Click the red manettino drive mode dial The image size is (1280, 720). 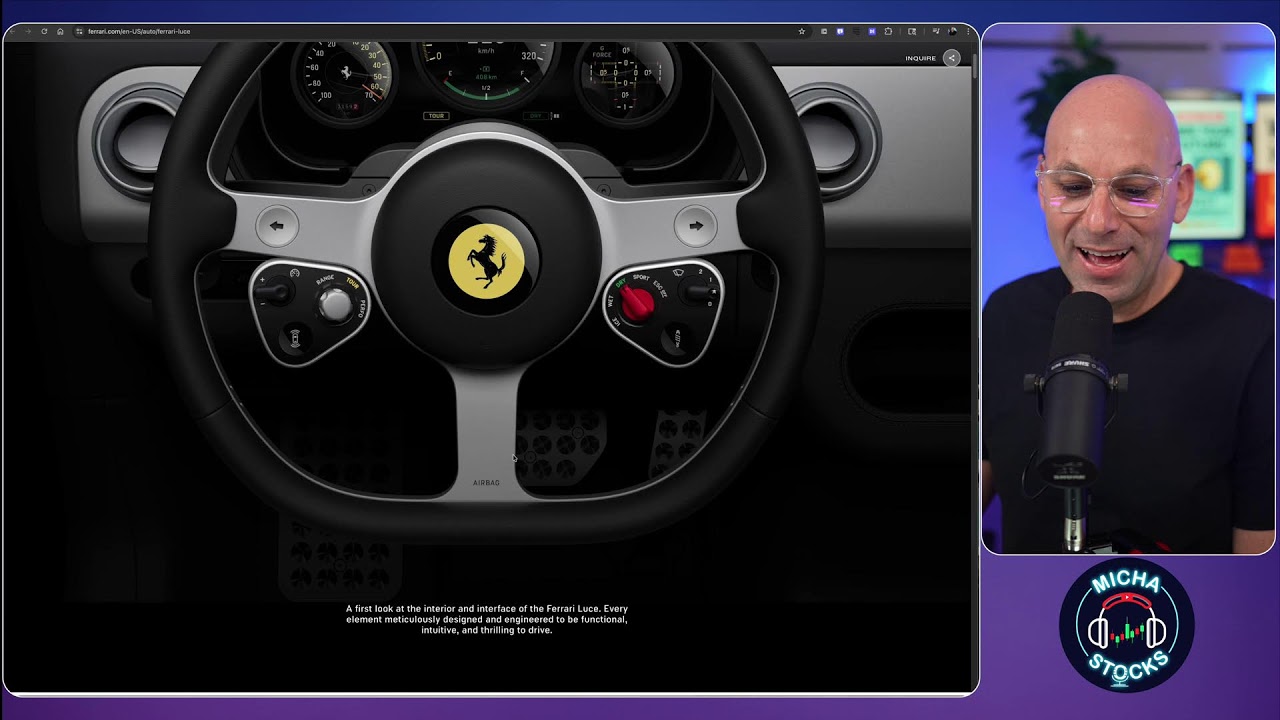click(x=637, y=303)
